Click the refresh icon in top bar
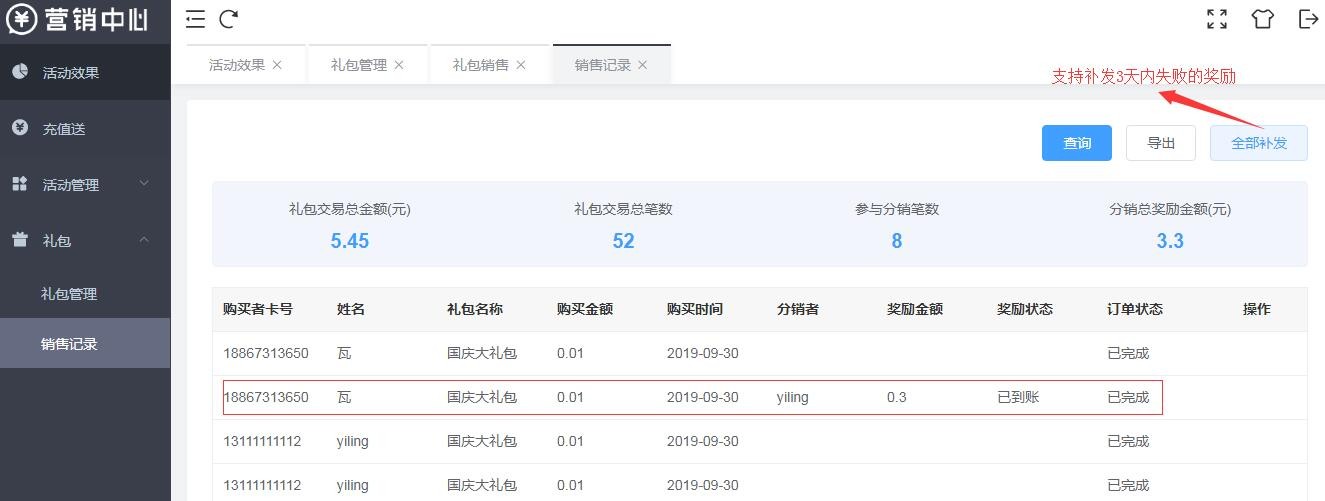Image resolution: width=1325 pixels, height=501 pixels. click(x=229, y=19)
